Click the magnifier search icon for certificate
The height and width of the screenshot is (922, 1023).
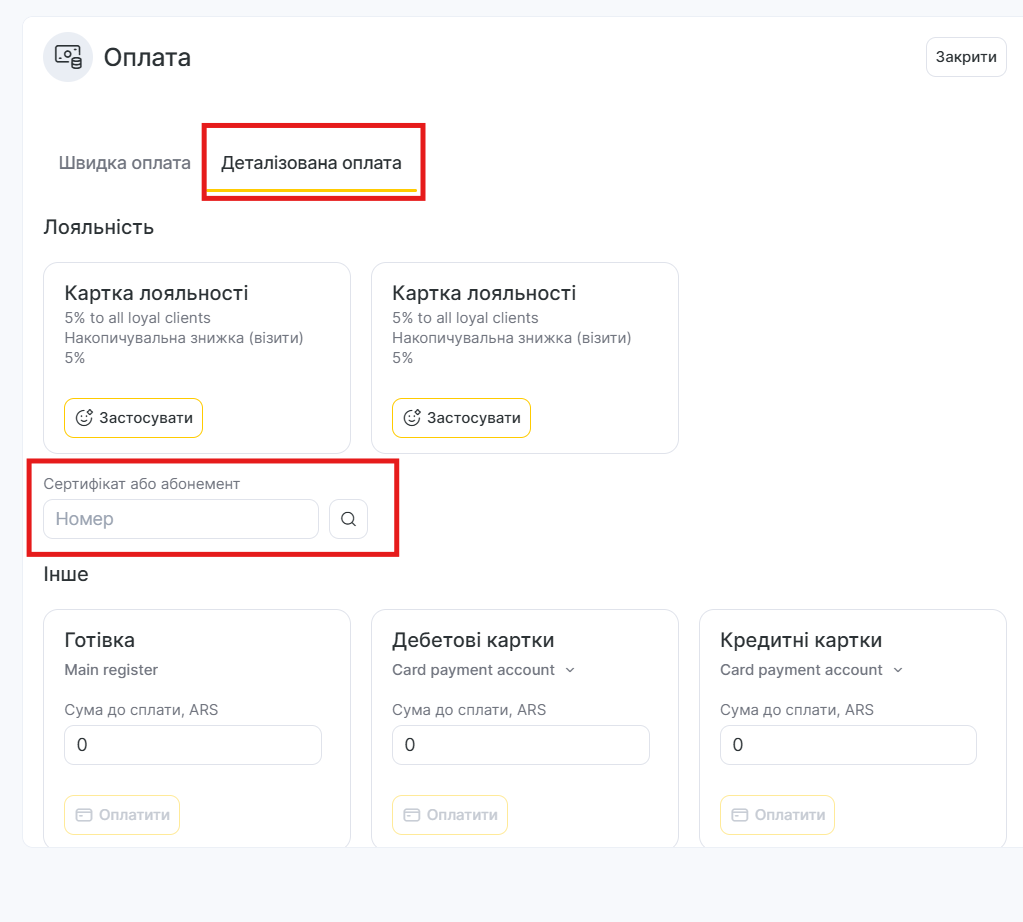tap(348, 519)
